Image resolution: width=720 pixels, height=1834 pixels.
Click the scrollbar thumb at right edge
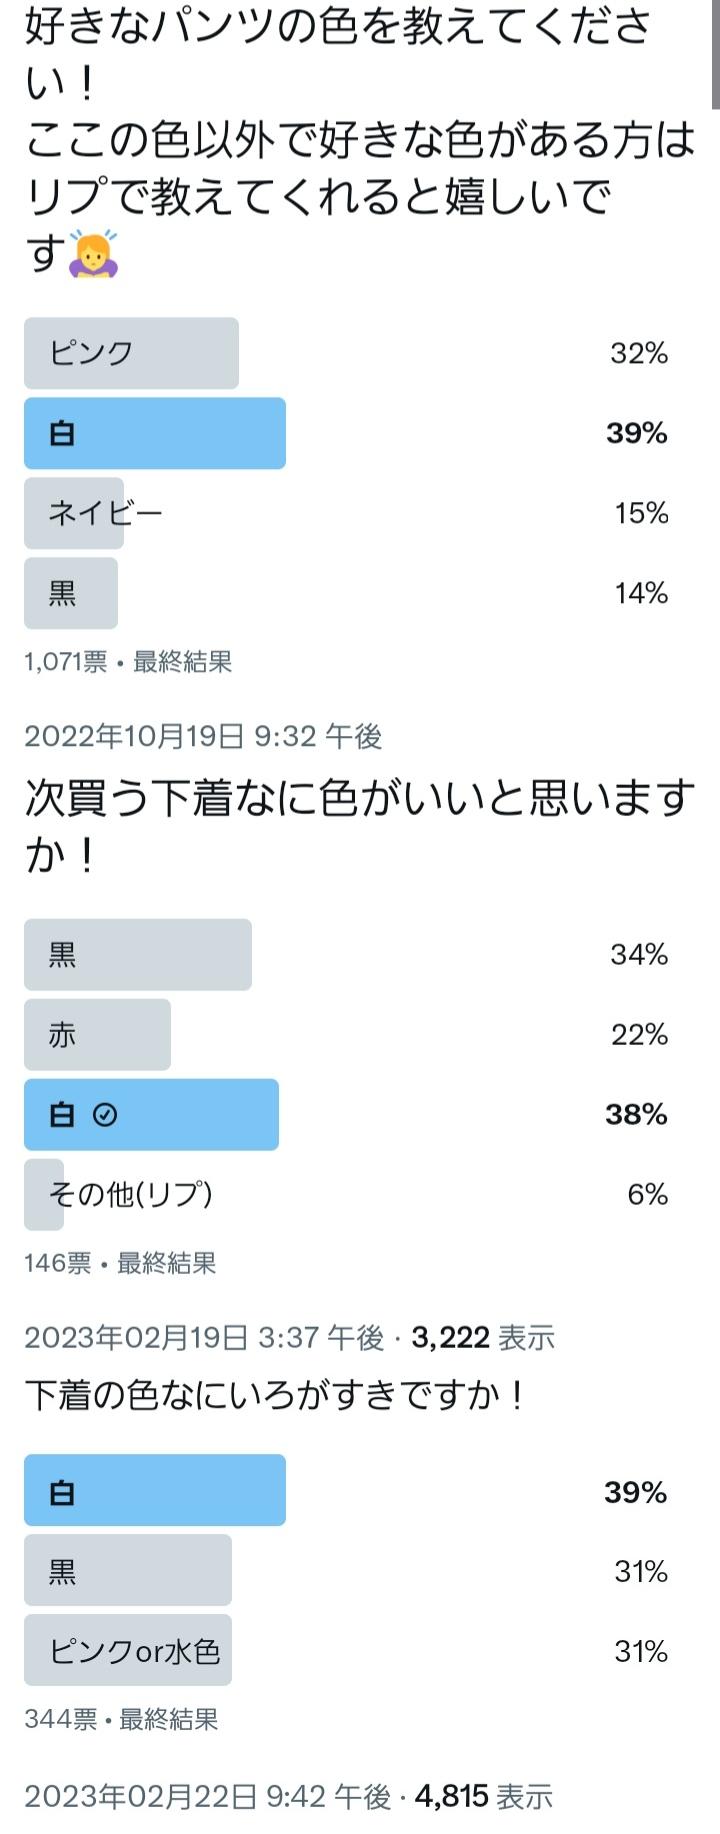[x=716, y=54]
